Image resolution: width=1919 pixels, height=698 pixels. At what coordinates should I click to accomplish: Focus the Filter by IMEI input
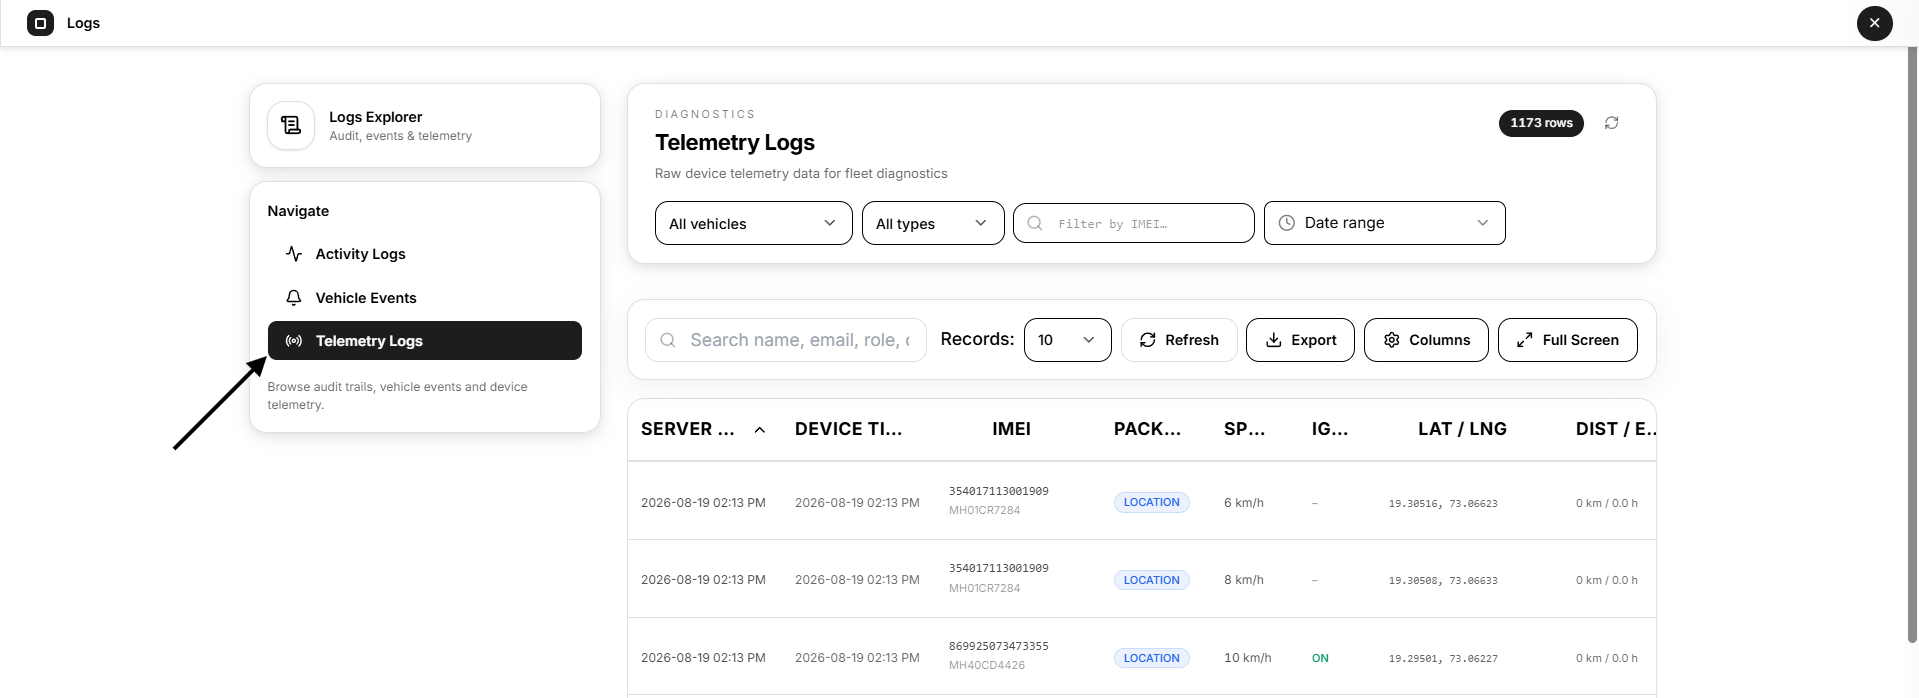coord(1133,223)
